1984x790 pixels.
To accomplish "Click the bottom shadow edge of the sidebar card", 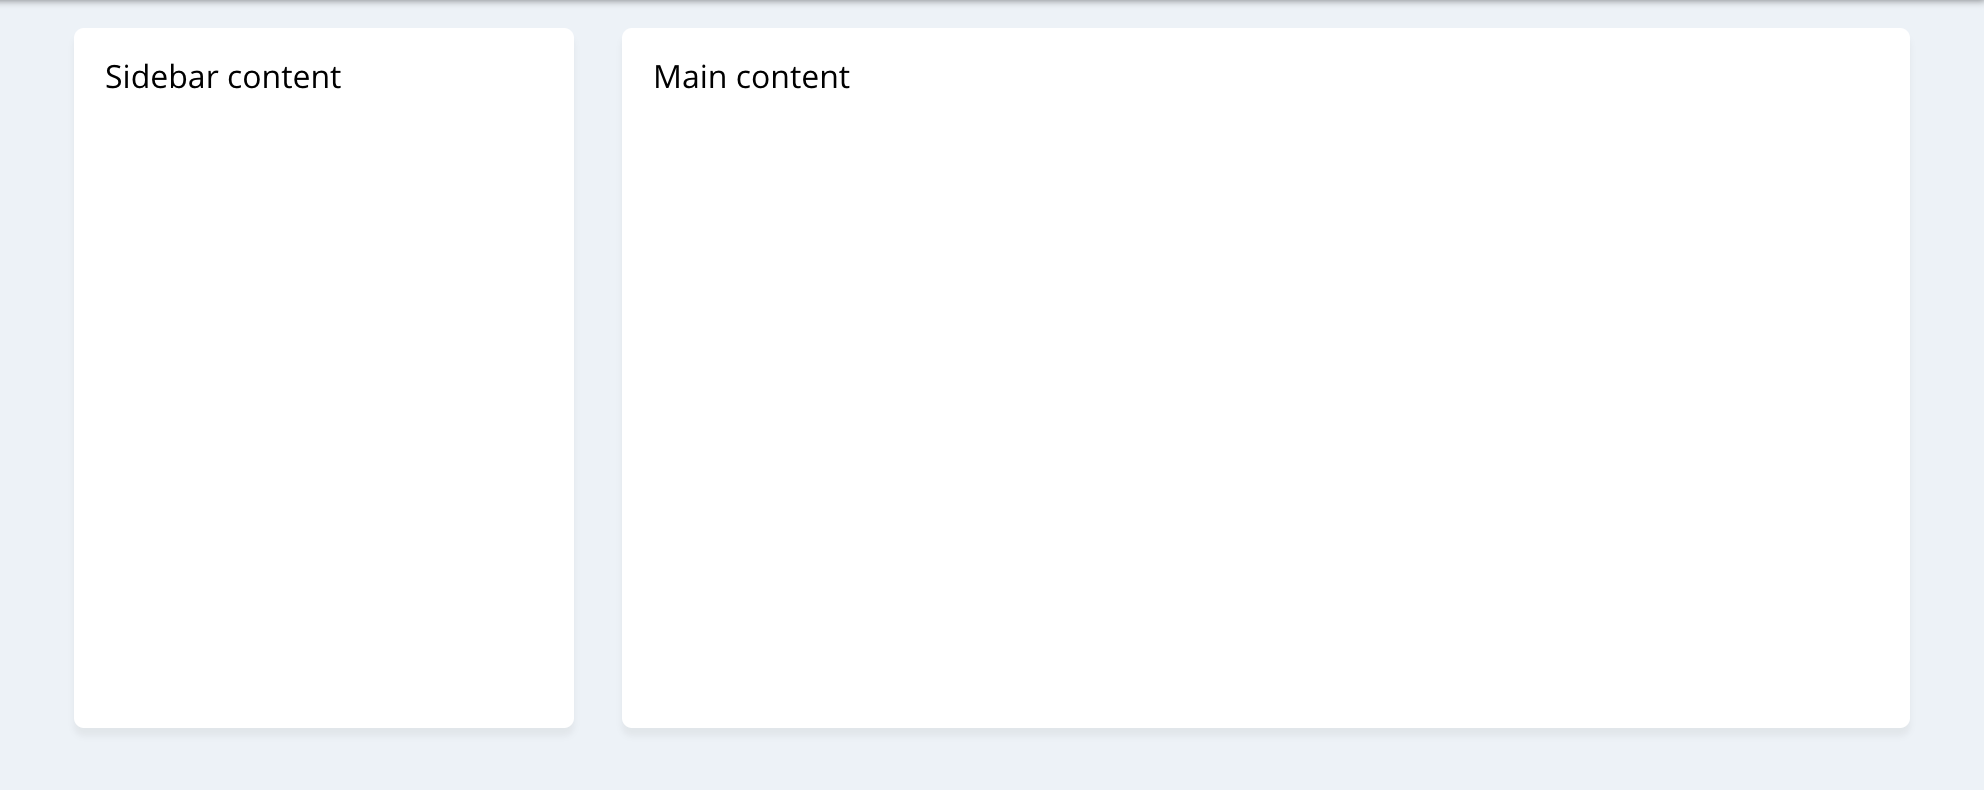I will click(x=324, y=729).
